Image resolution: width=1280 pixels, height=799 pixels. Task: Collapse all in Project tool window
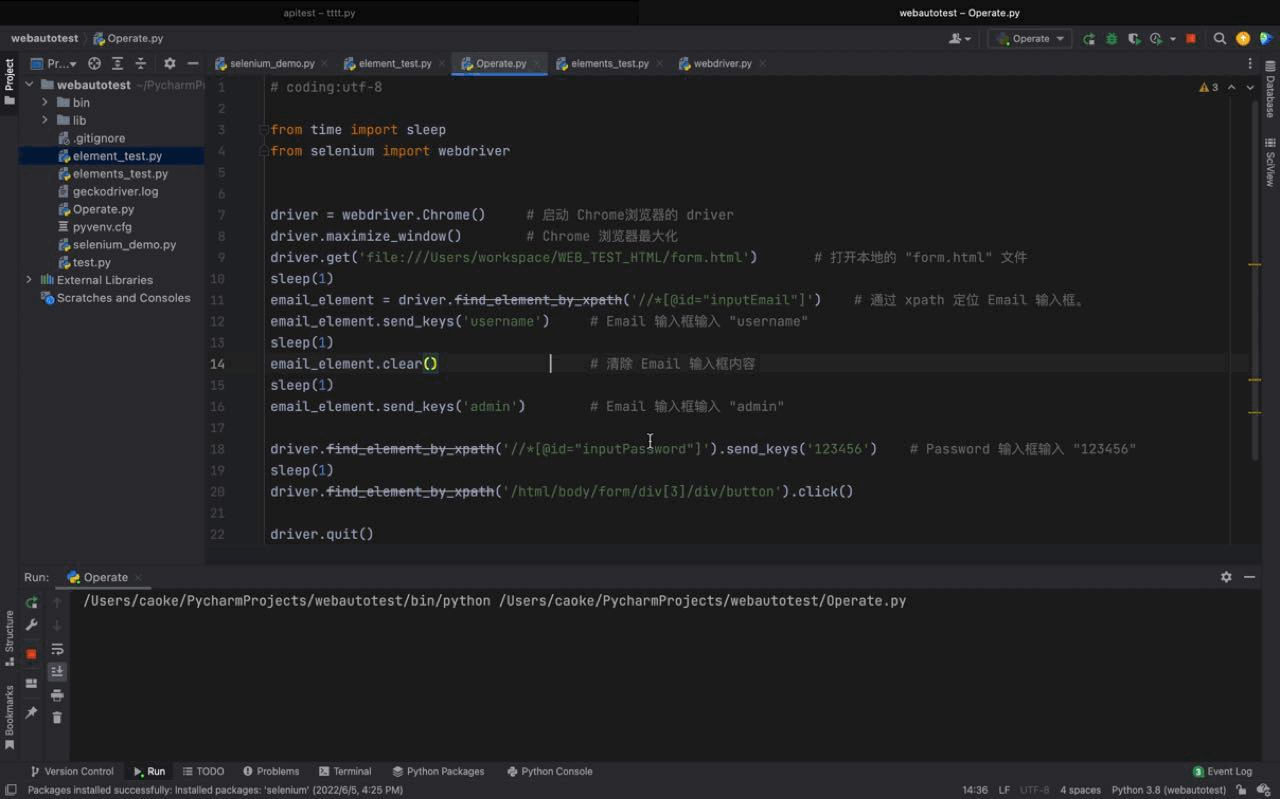coord(141,64)
